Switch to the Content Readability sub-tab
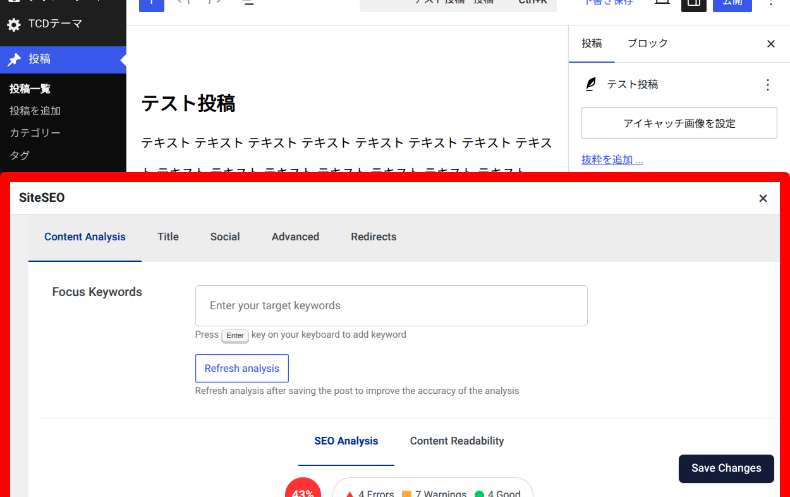This screenshot has height=497, width=790. [x=456, y=441]
